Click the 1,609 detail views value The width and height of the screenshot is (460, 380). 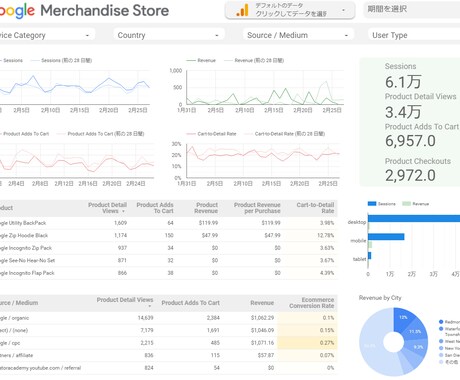tap(120, 223)
